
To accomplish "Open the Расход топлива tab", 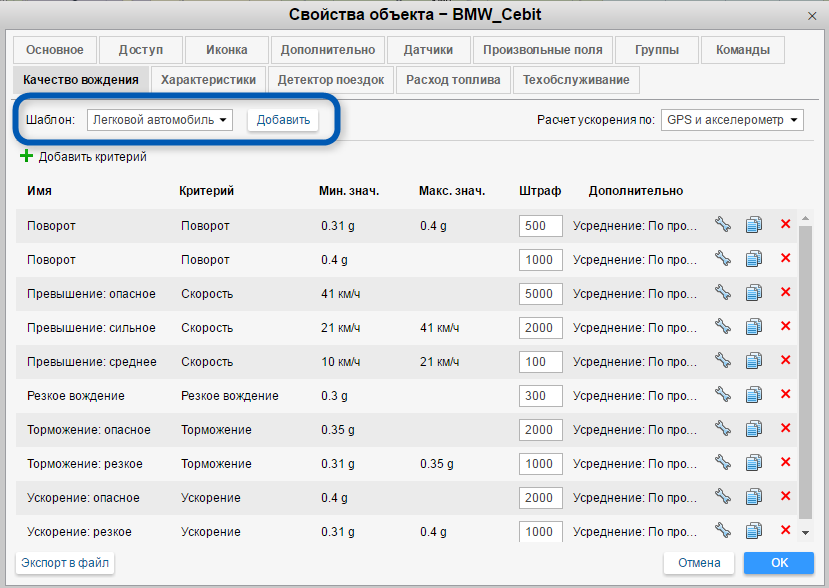I will [453, 80].
